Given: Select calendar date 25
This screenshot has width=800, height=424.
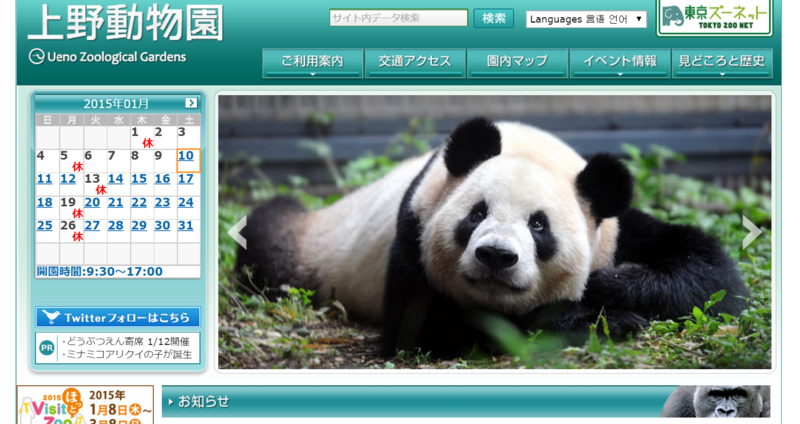Looking at the screenshot, I should point(44,226).
